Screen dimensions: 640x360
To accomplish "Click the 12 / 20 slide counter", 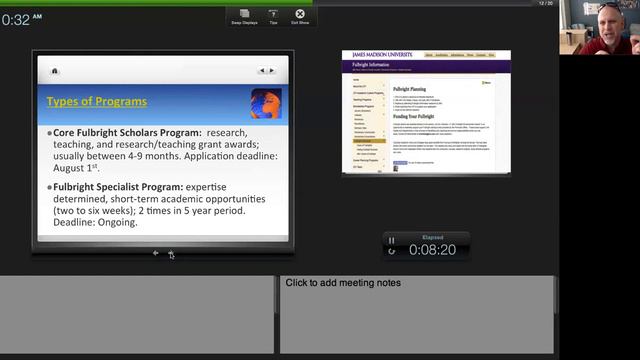I will click(545, 3).
